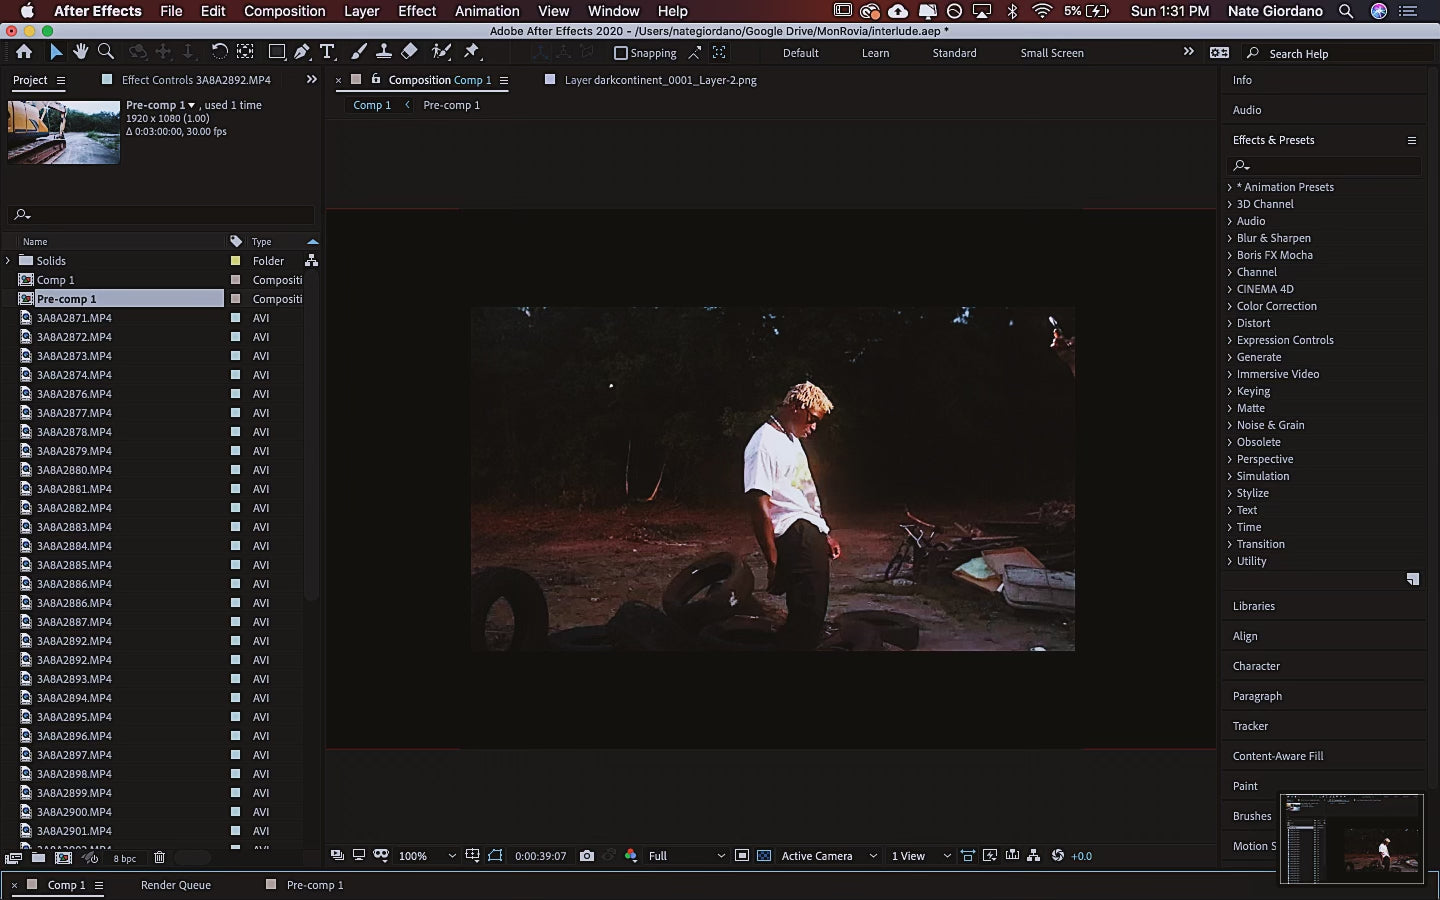Show more workspaces via double chevron
The image size is (1440, 900).
pyautogui.click(x=1188, y=52)
